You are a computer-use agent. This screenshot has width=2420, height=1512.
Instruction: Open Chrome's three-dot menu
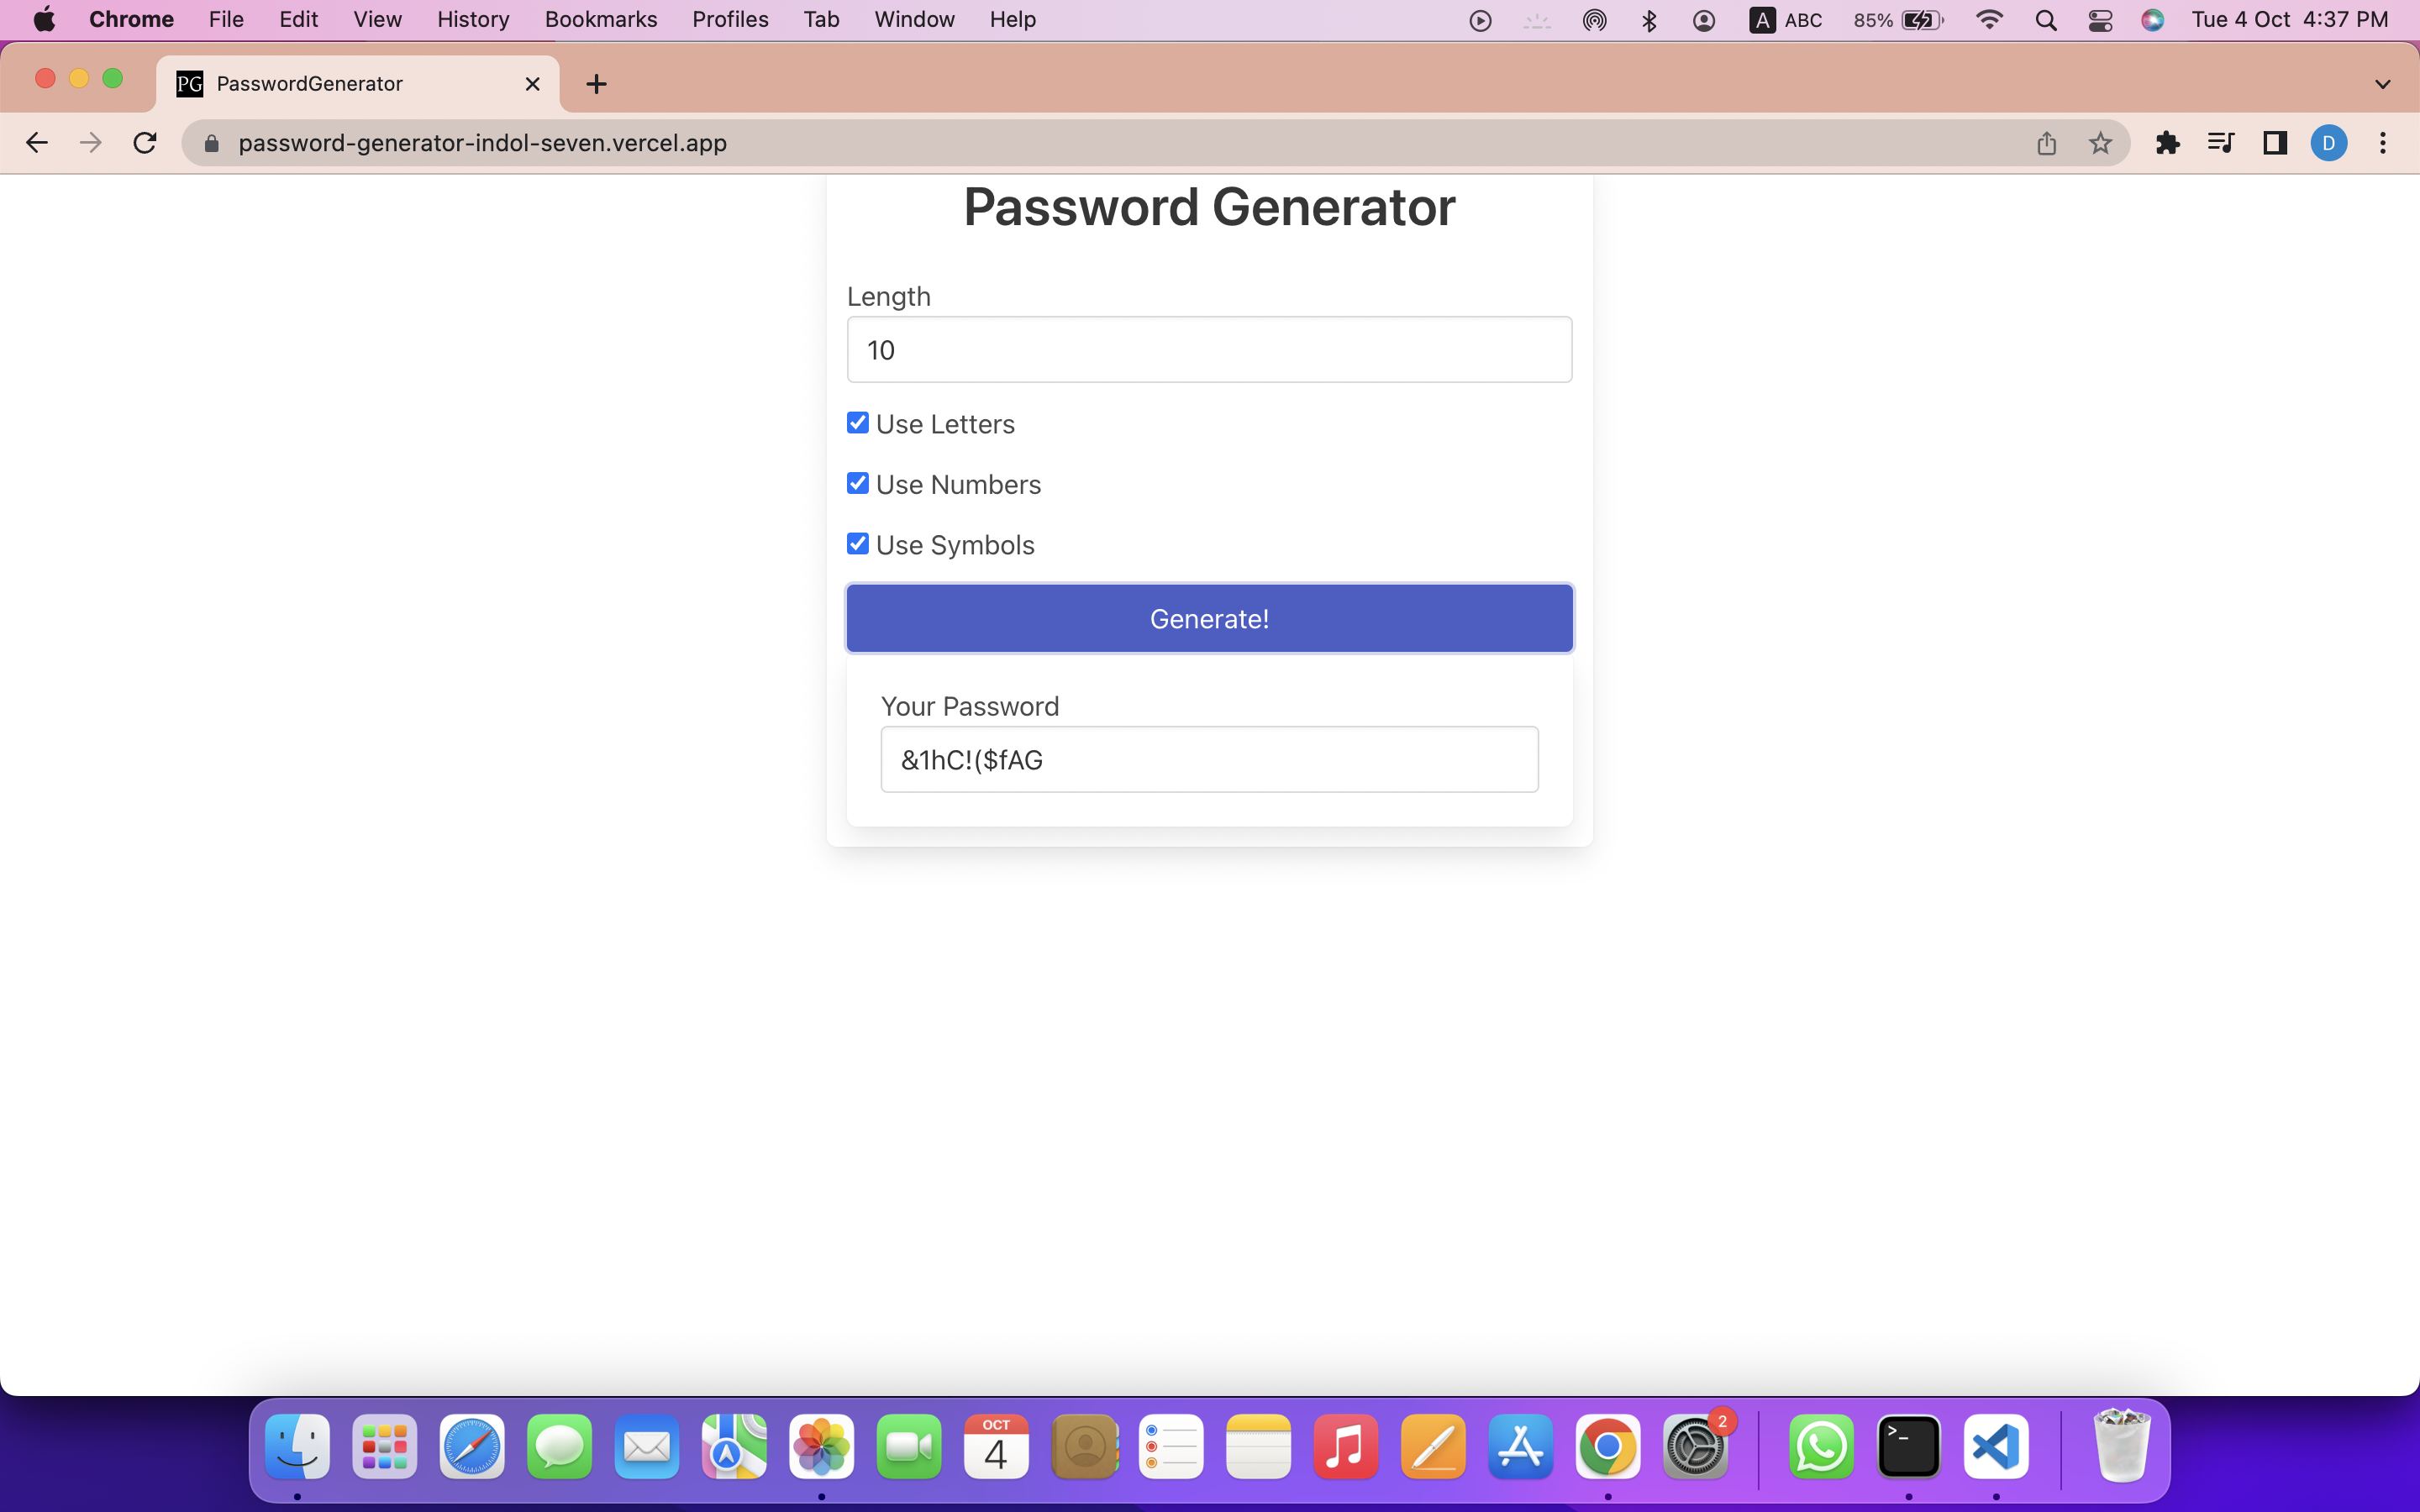point(2383,143)
